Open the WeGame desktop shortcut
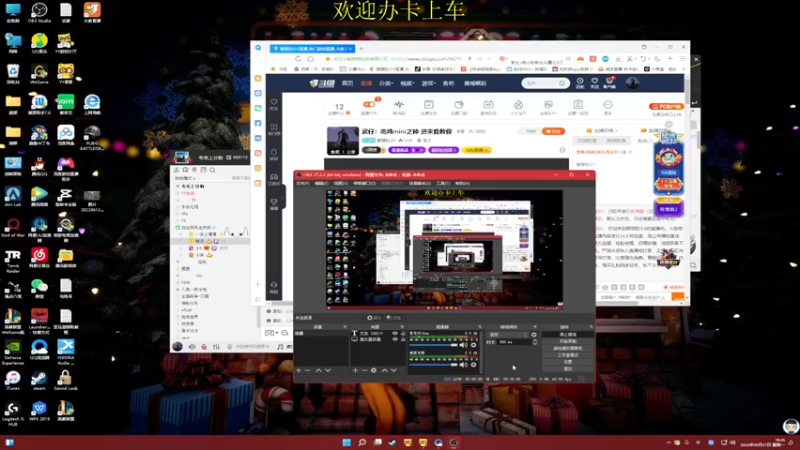Viewport: 800px width, 450px height. click(39, 73)
